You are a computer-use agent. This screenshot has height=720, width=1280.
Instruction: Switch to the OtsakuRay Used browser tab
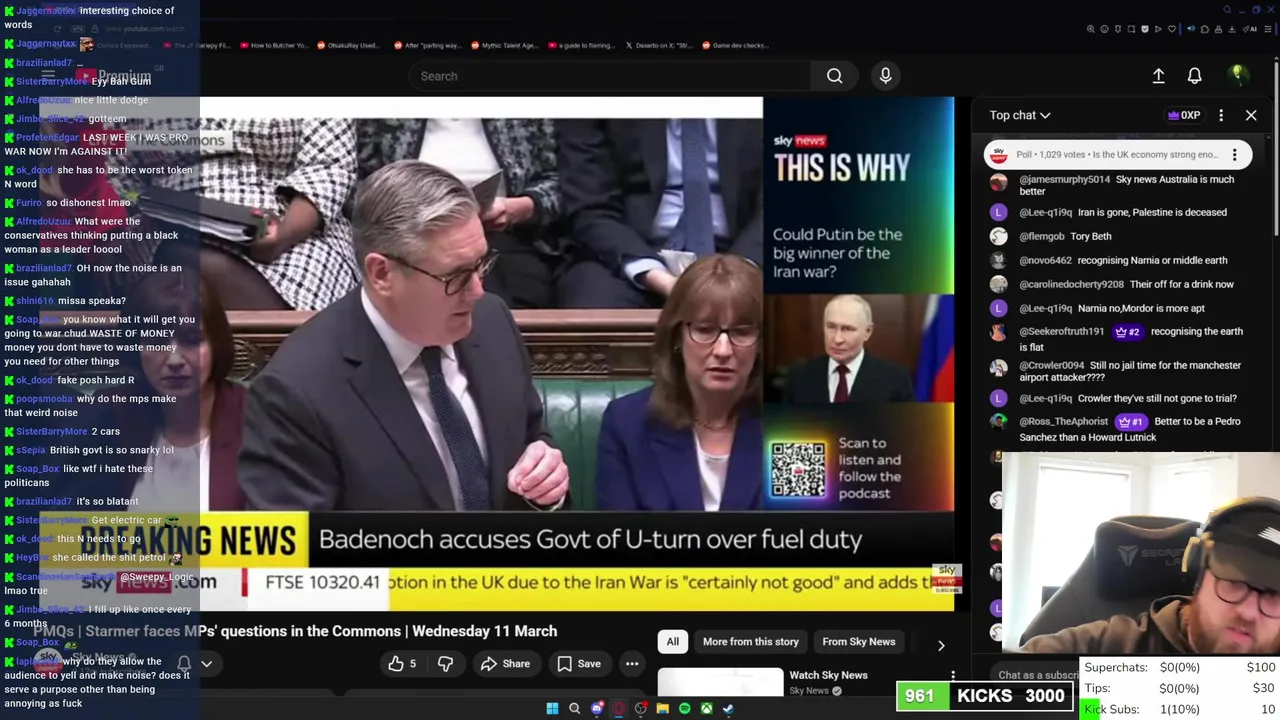click(348, 45)
